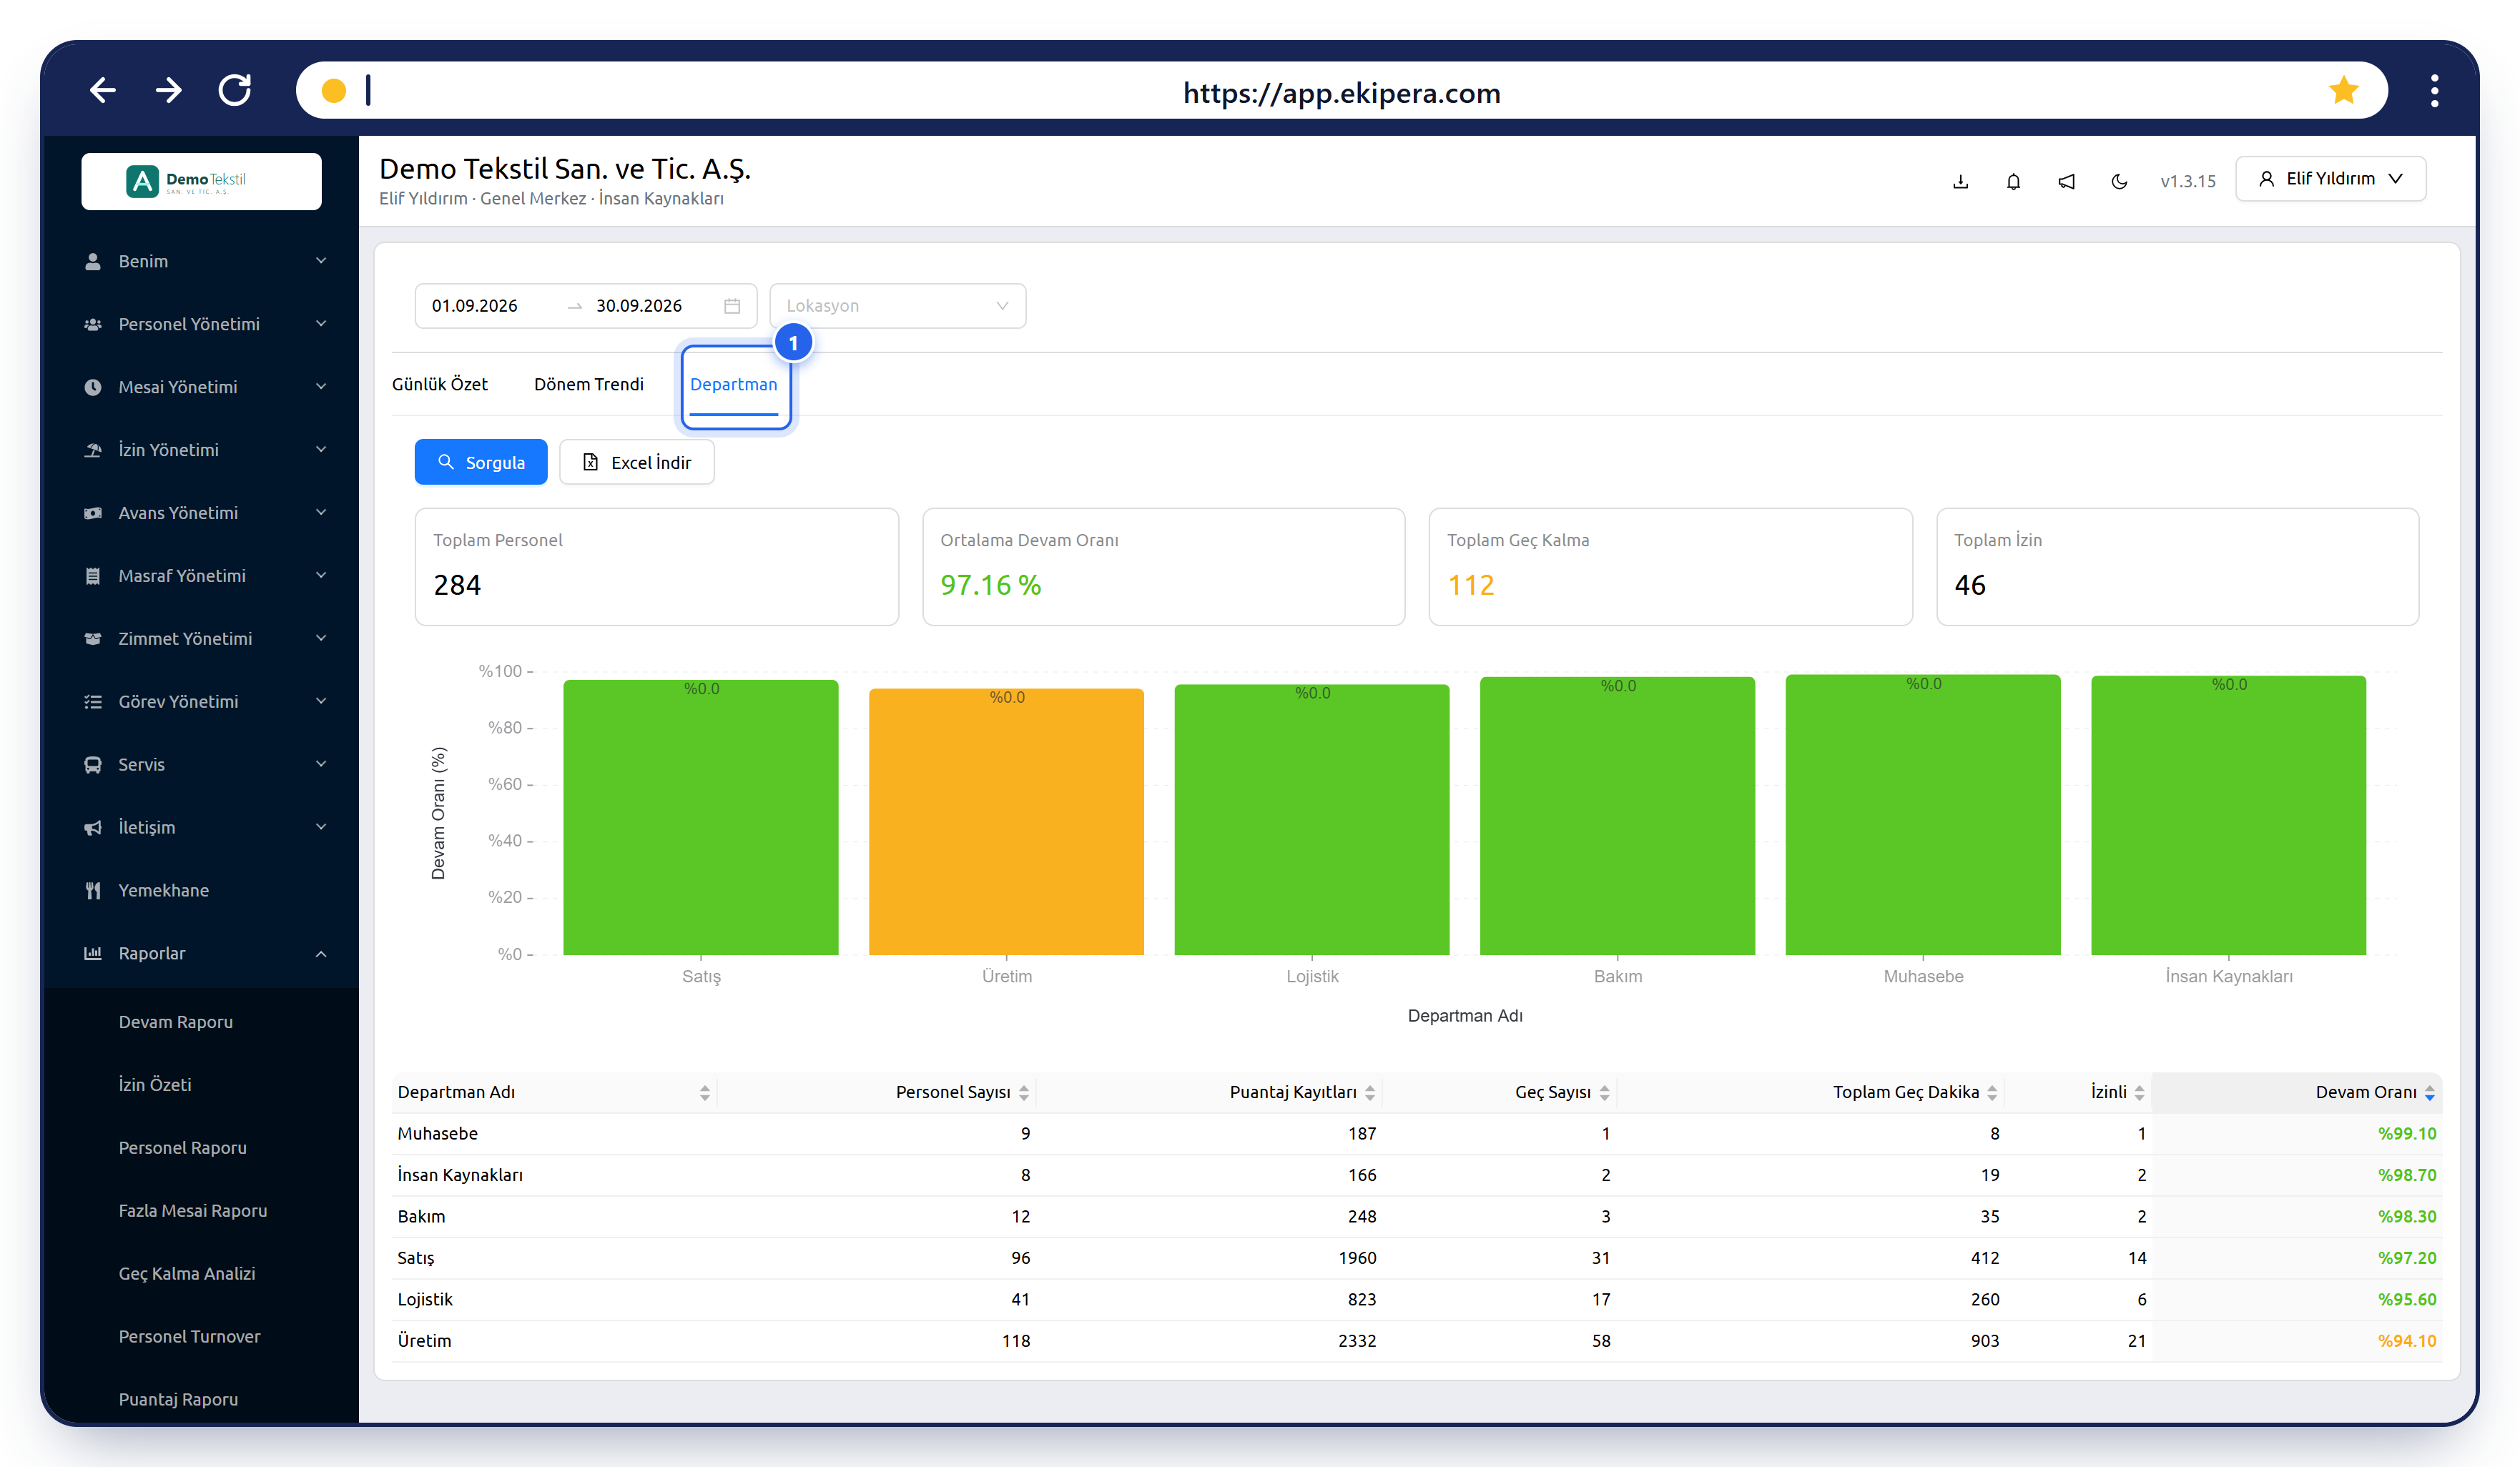The height and width of the screenshot is (1467, 2520).
Task: Open the notifications bell icon
Action: pos(2013,181)
